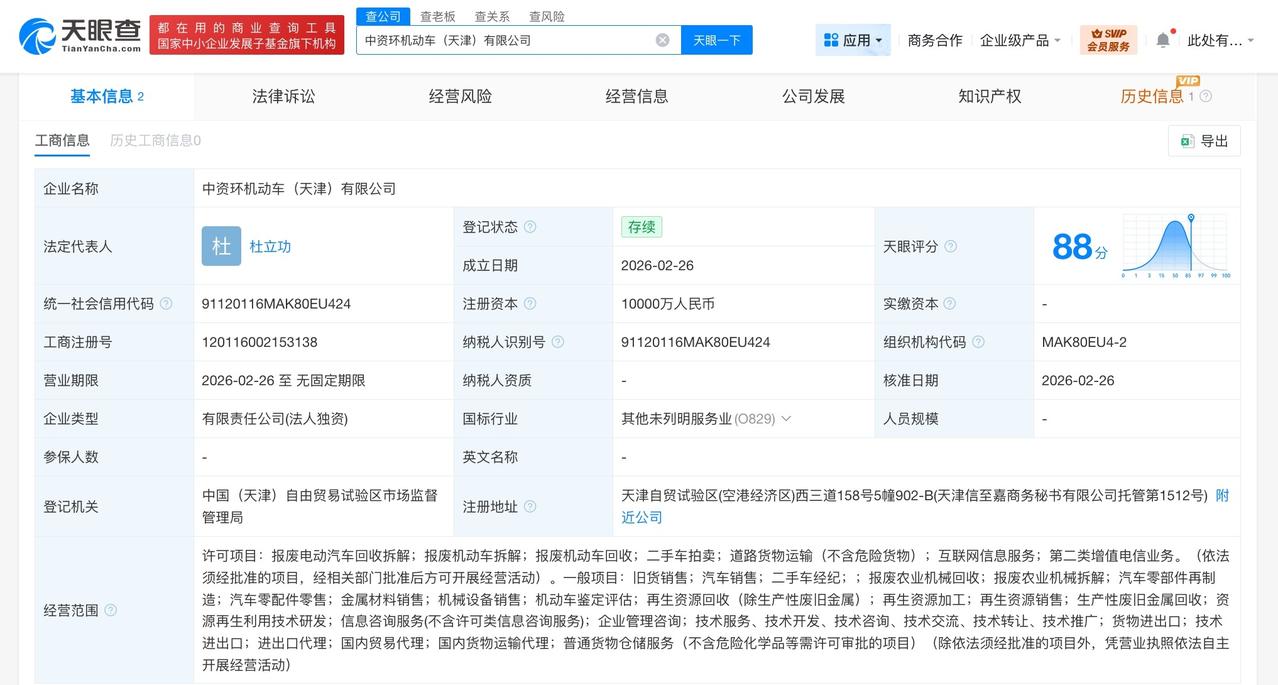Click the info icon next to 历史信息
Image resolution: width=1278 pixels, height=685 pixels.
pyautogui.click(x=1206, y=96)
